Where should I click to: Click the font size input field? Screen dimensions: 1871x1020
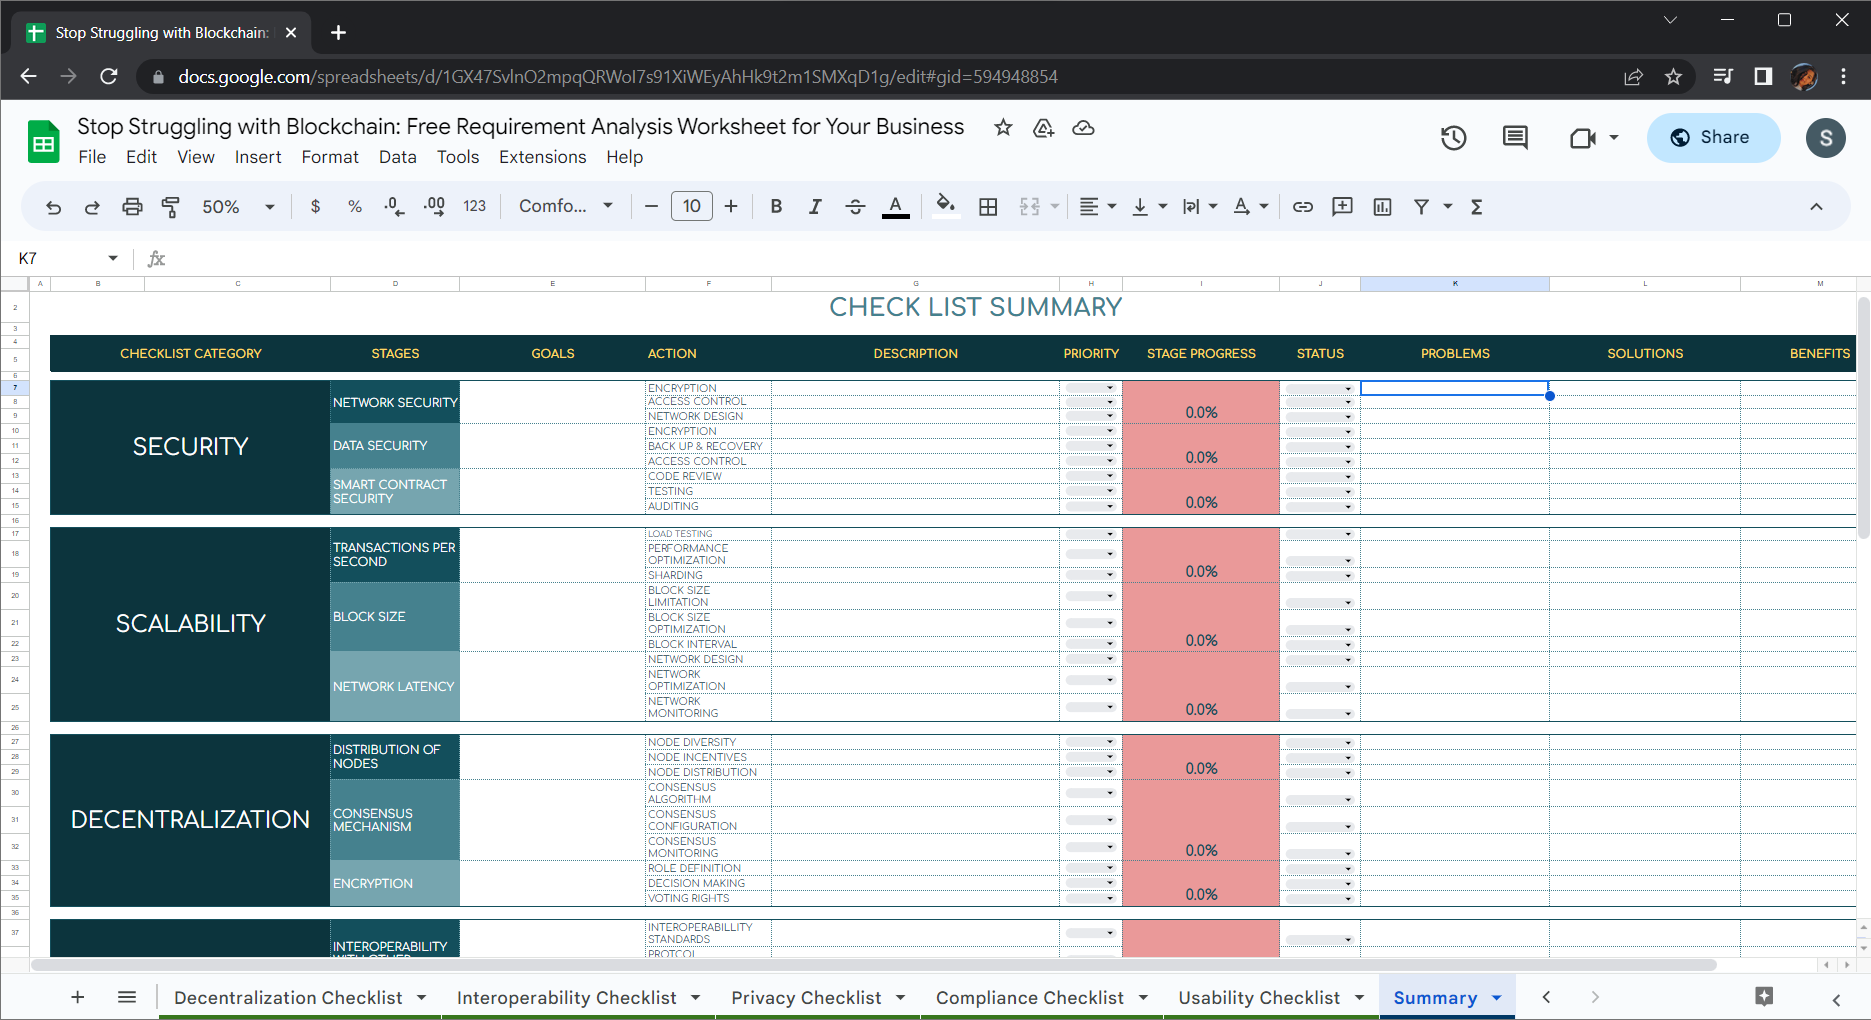691,207
